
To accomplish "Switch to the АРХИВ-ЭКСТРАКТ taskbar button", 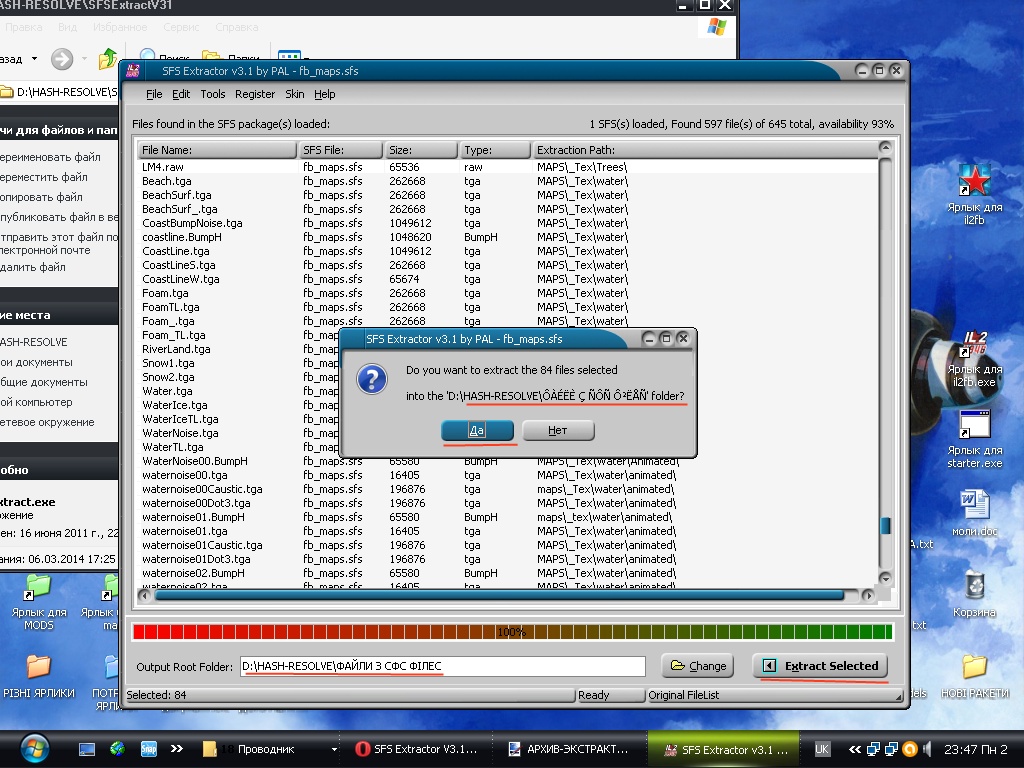I will 569,749.
